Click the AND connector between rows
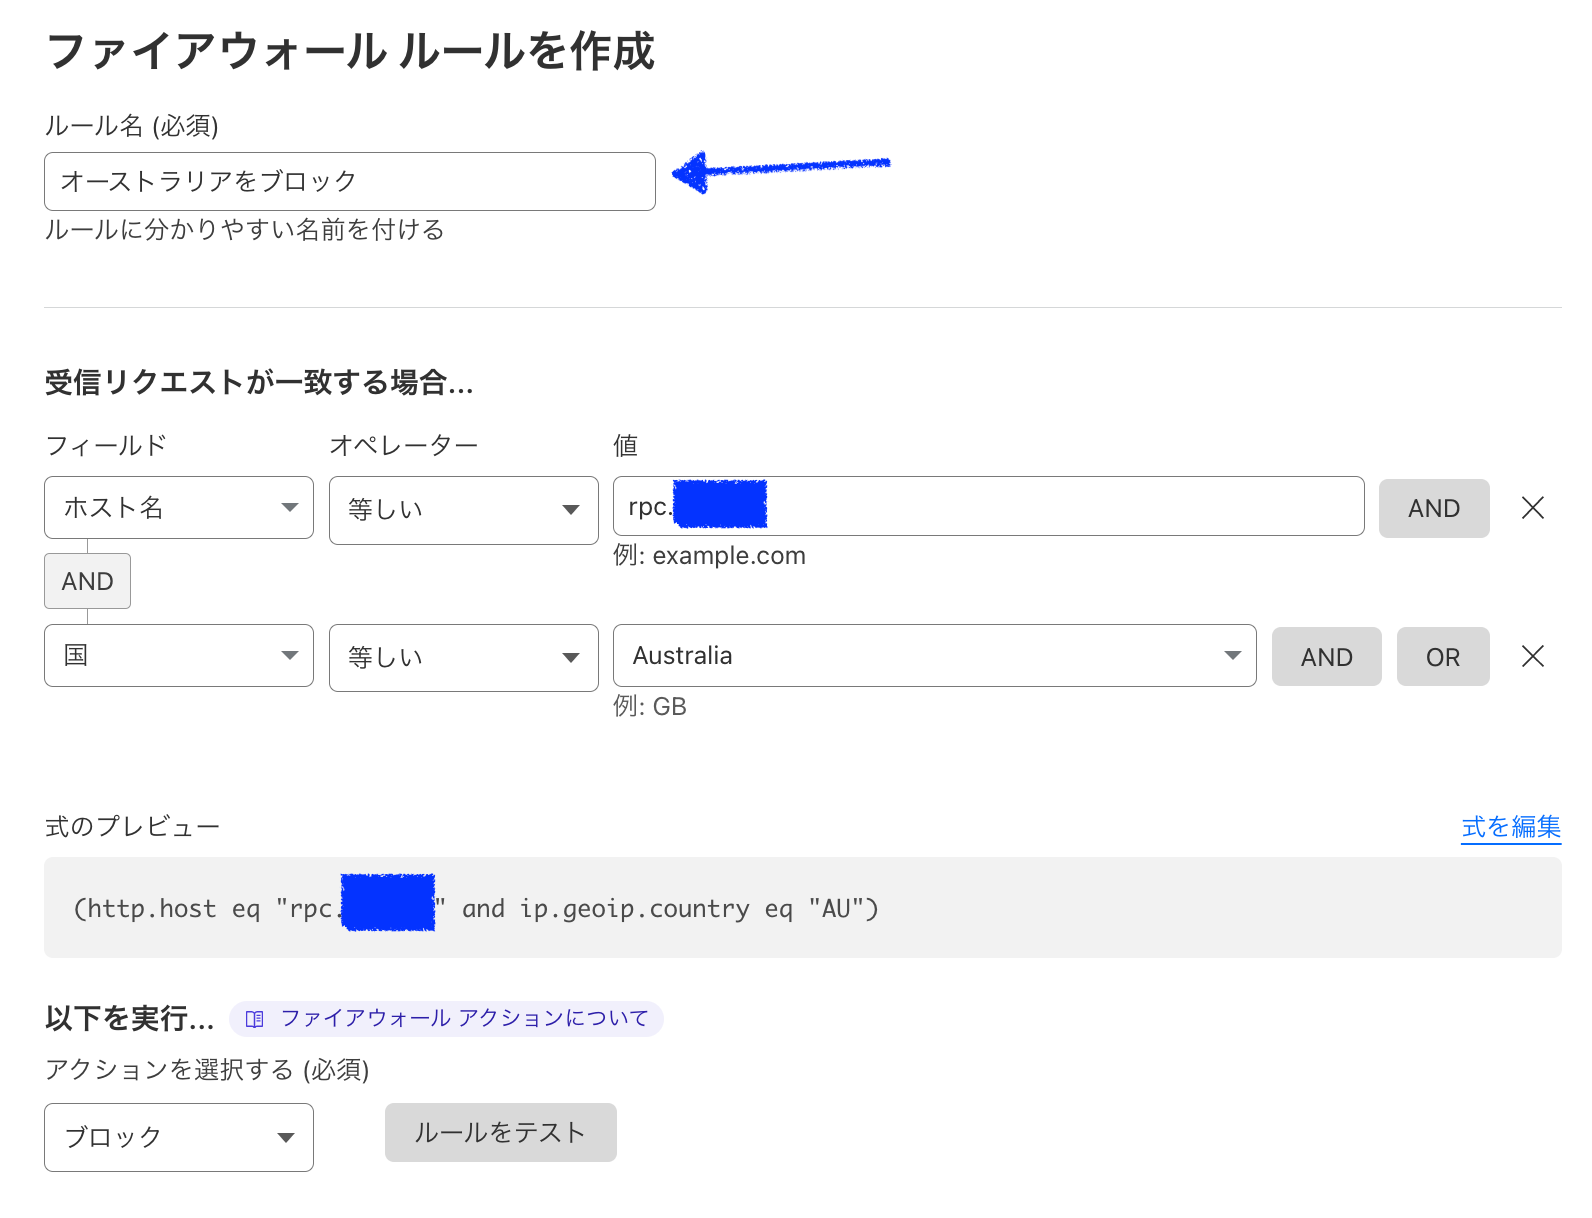This screenshot has width=1592, height=1218. click(88, 581)
